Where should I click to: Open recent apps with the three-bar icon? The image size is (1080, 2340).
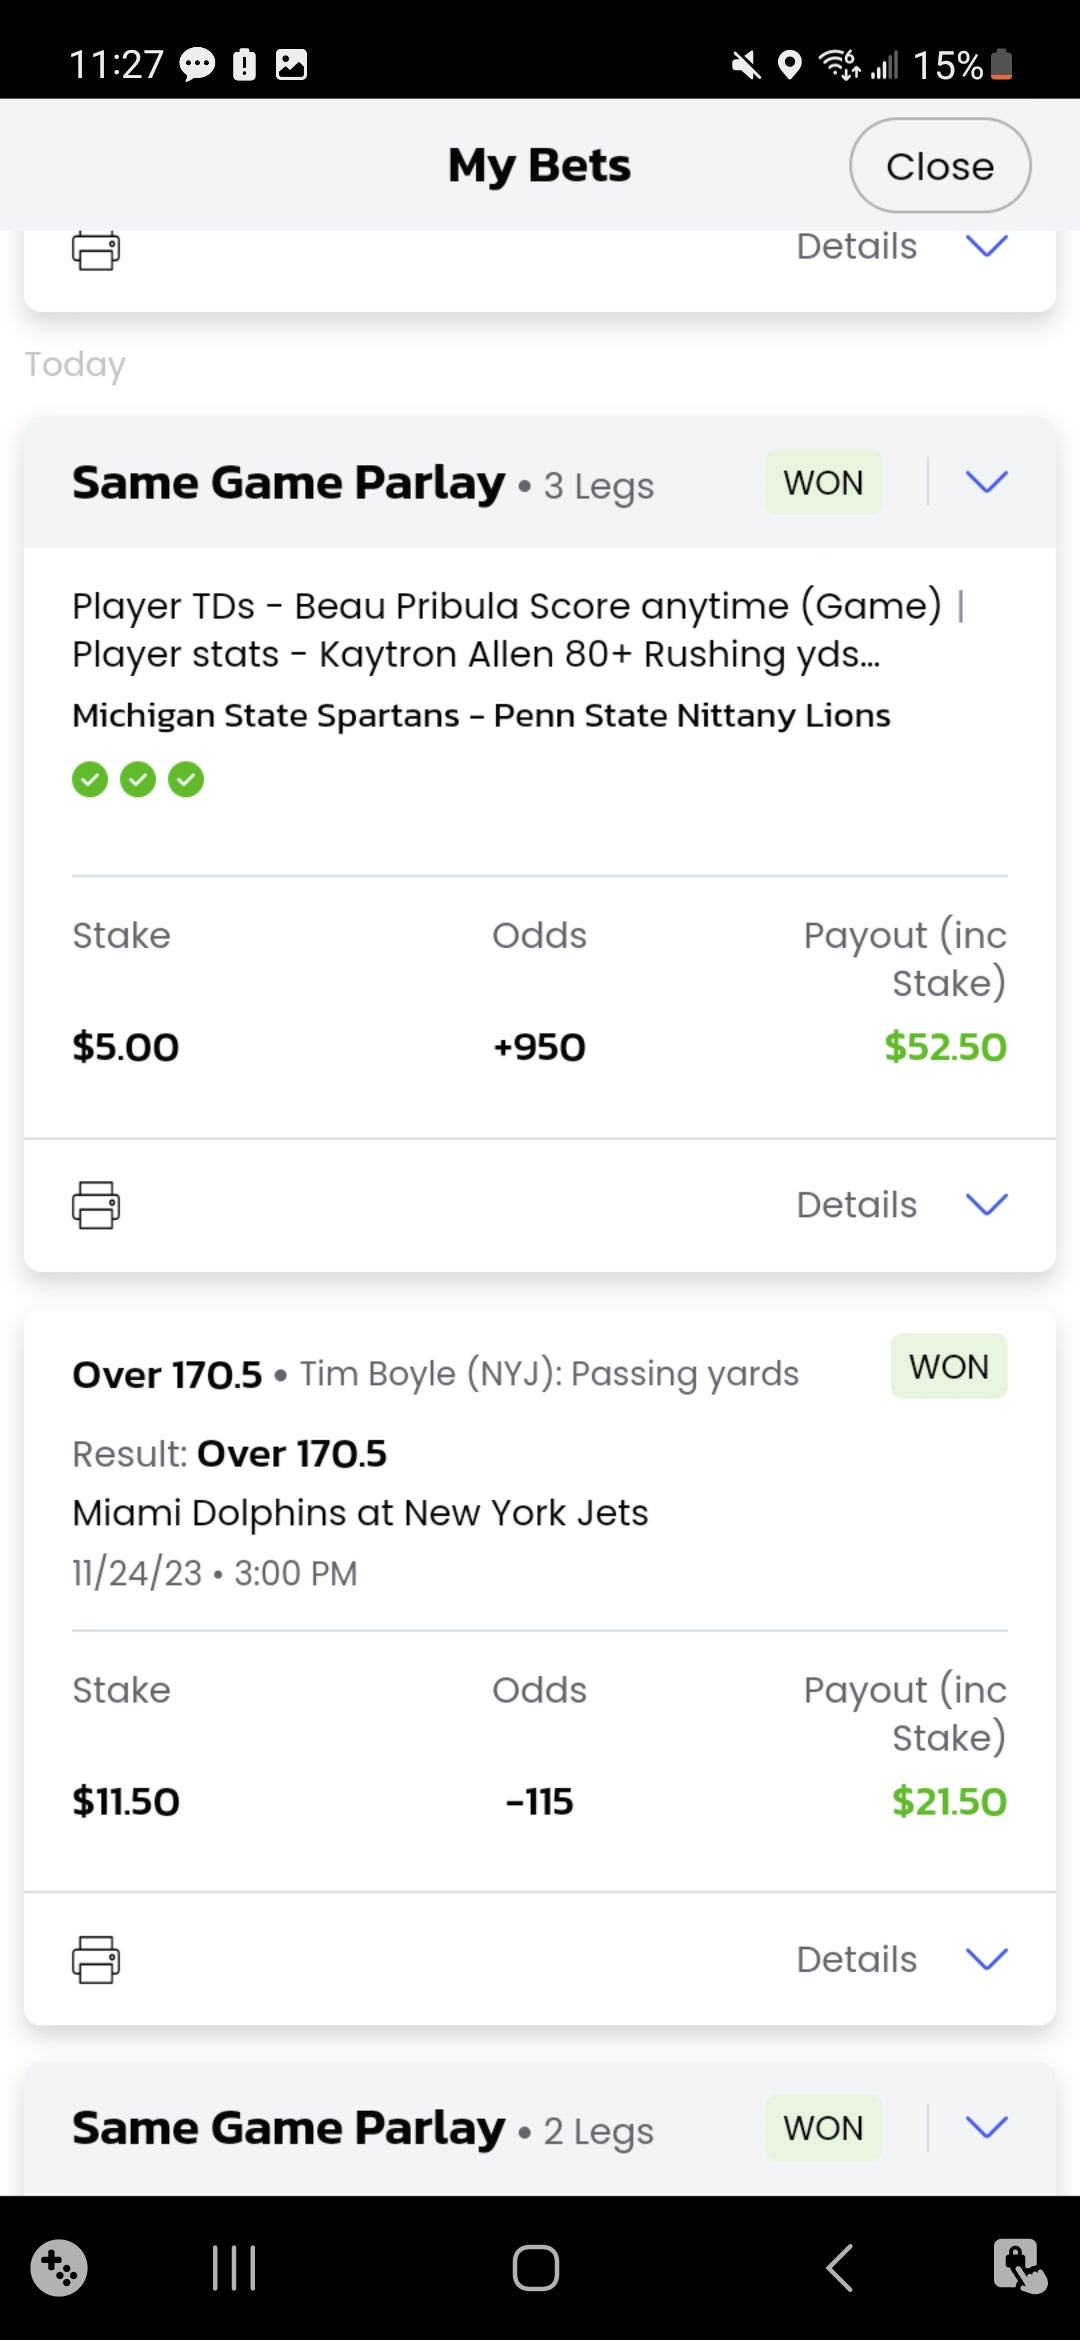pyautogui.click(x=234, y=2267)
